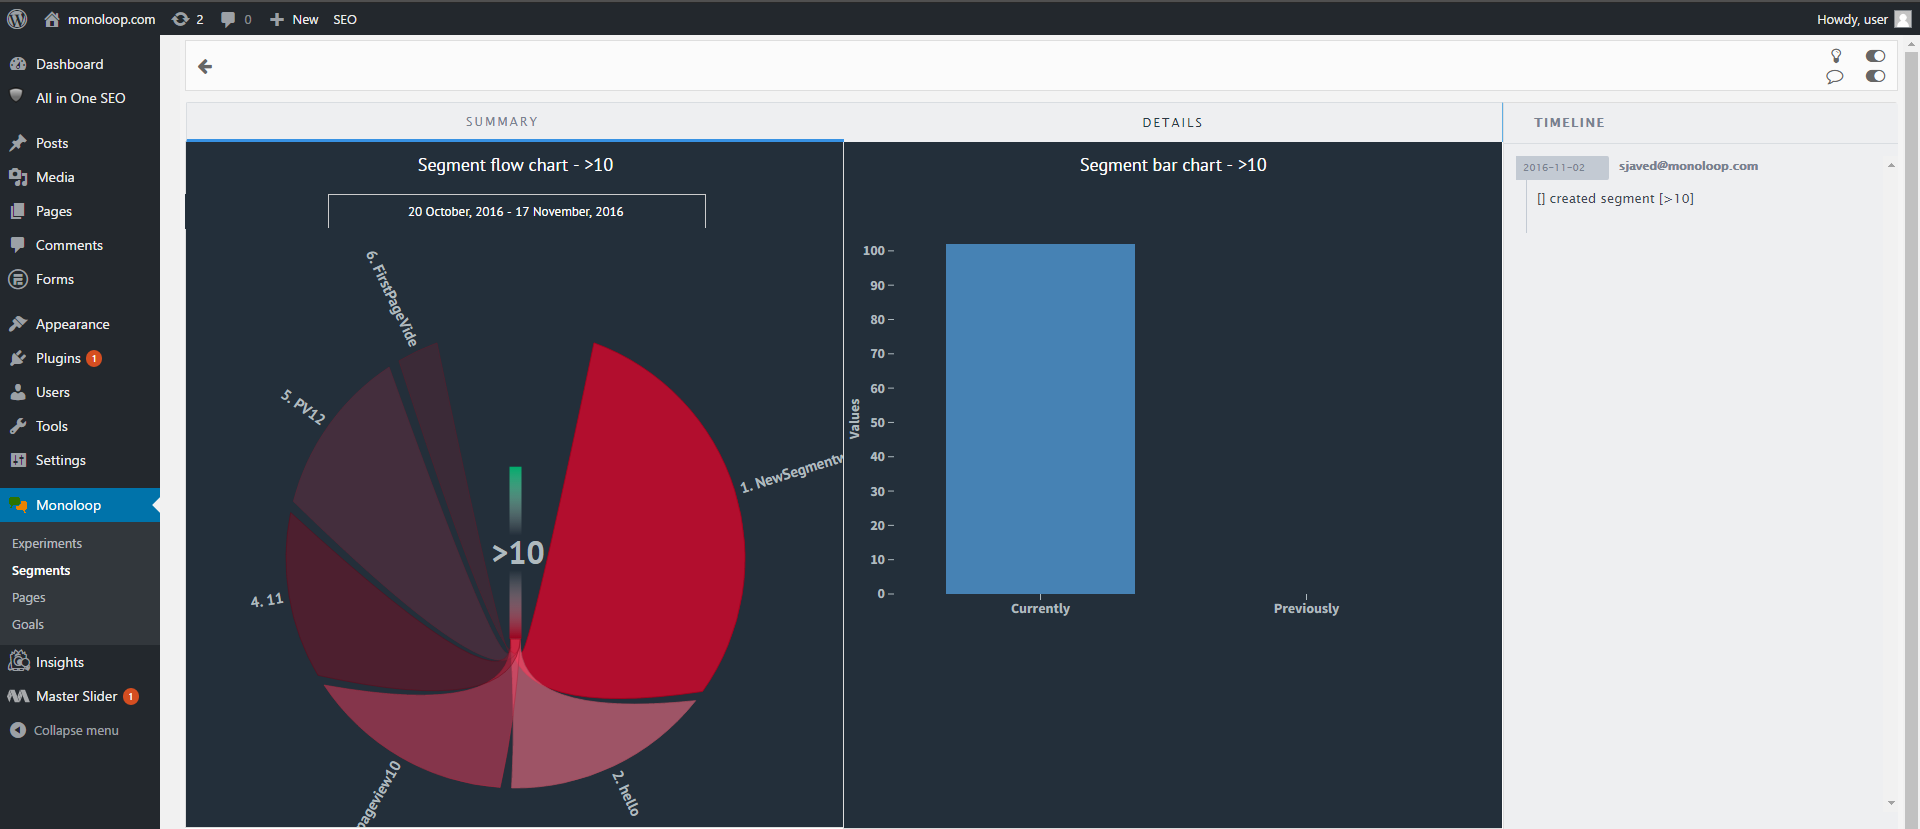Click the Segment bar chart title
This screenshot has width=1920, height=829.
1173,165
